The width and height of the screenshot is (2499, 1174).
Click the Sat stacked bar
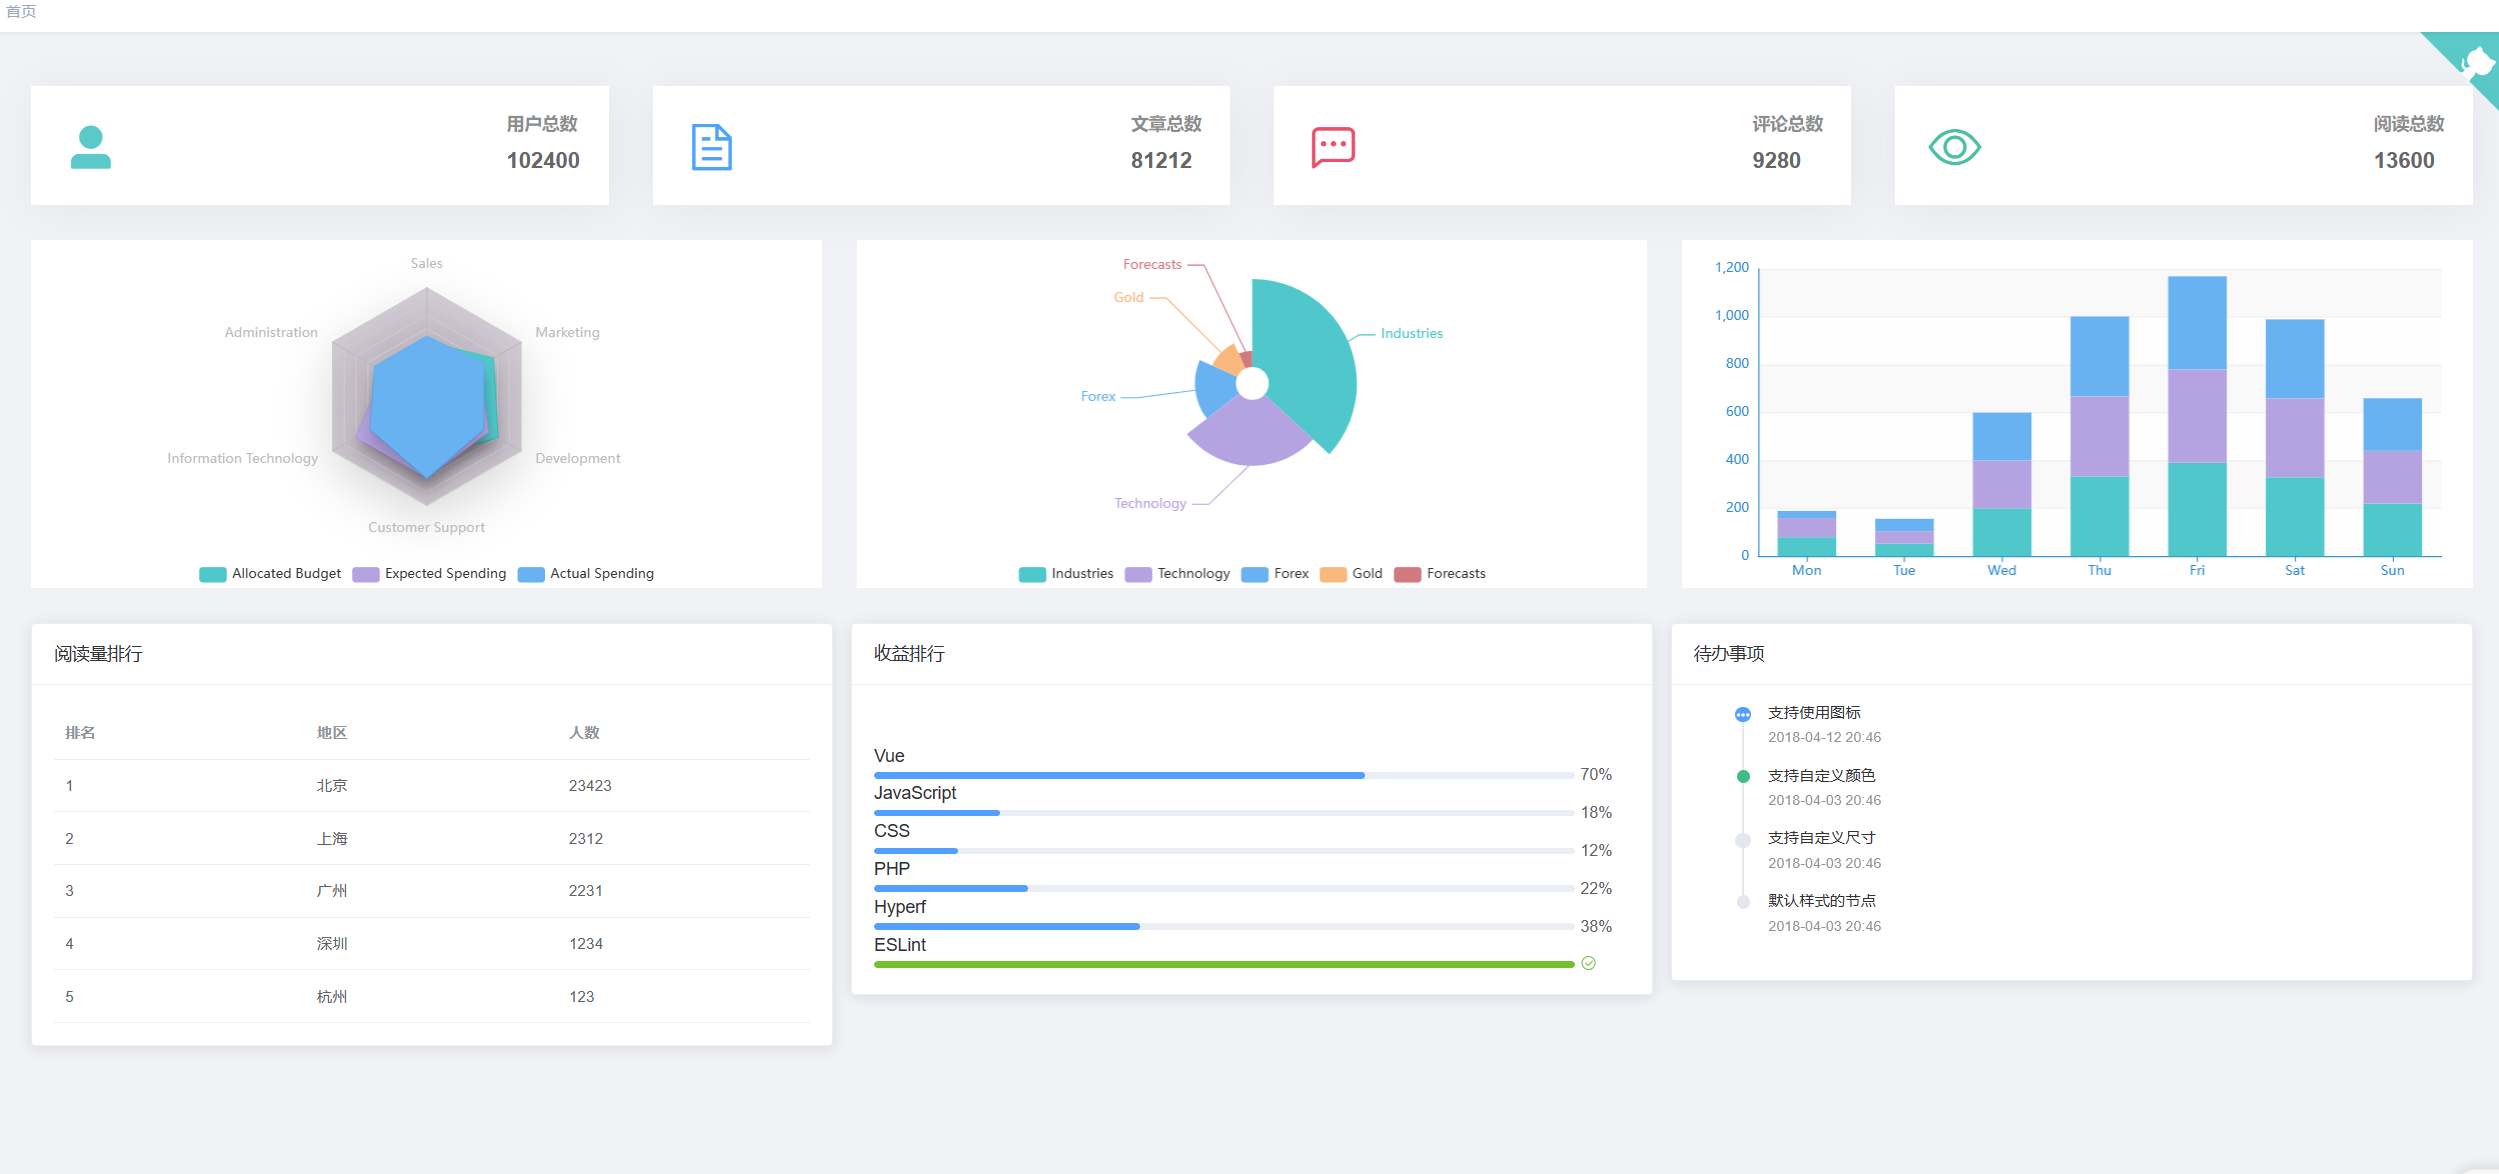pos(2294,438)
